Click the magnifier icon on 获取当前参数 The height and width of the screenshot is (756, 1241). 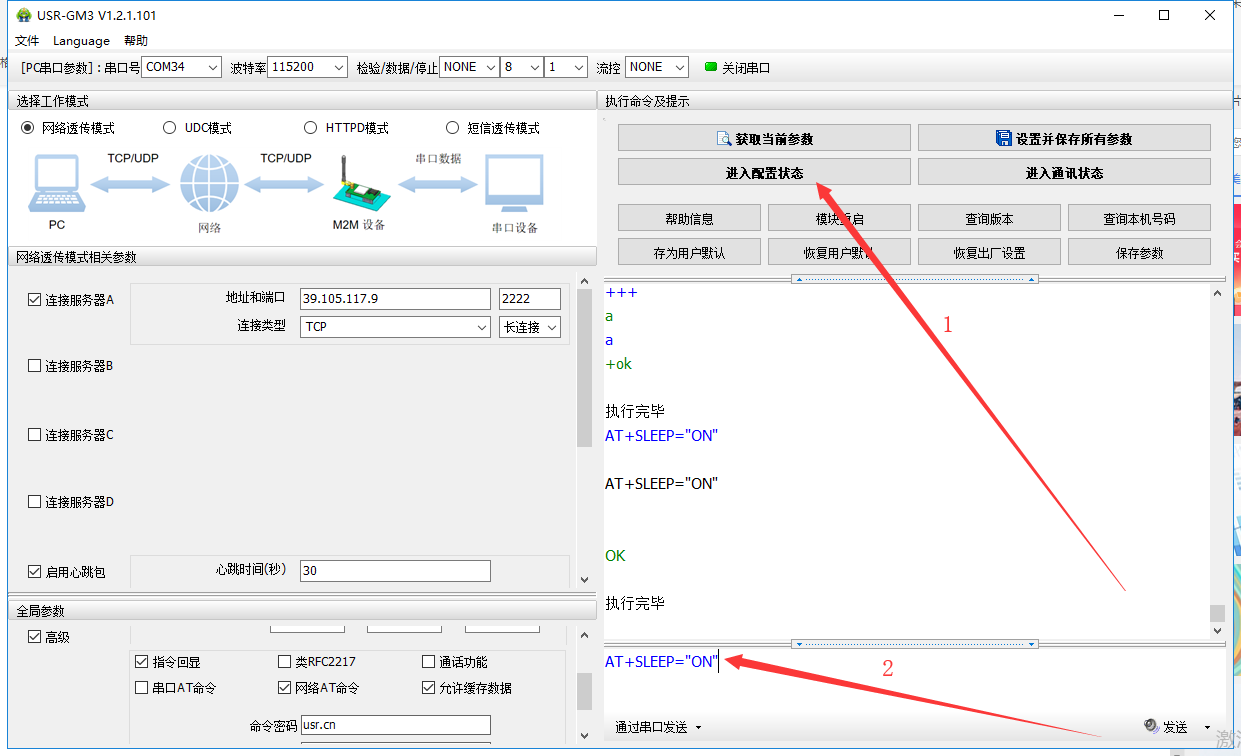pyautogui.click(x=724, y=139)
